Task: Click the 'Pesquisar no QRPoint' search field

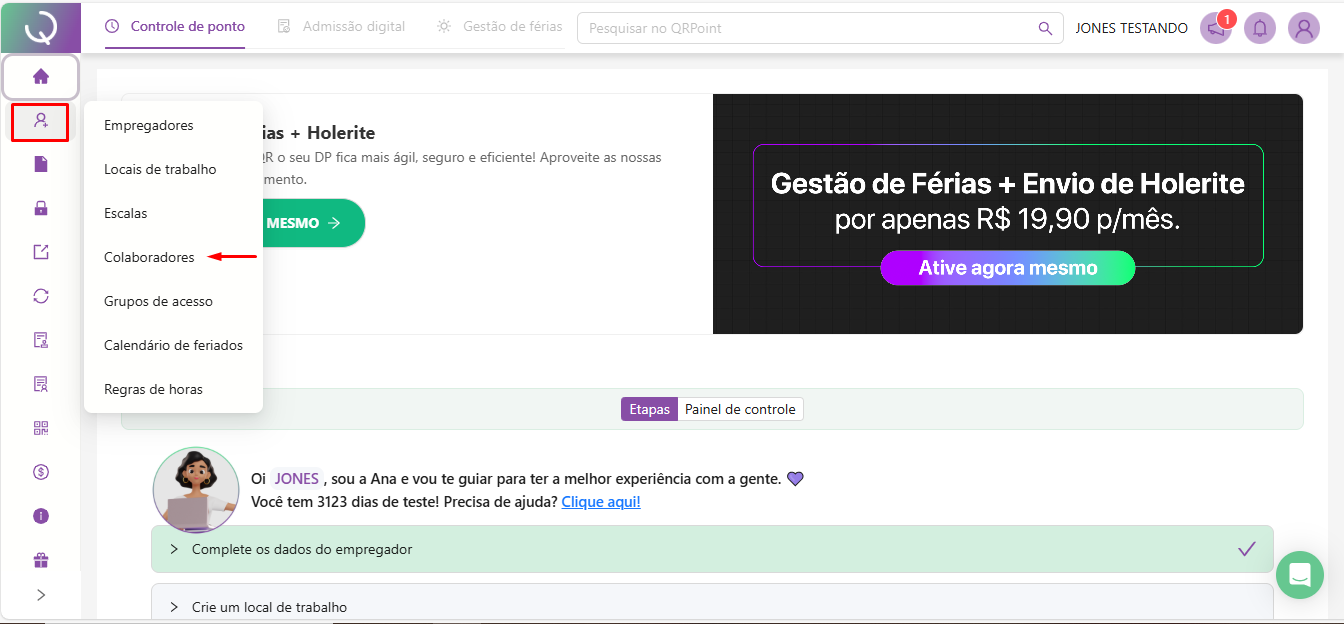Action: [810, 28]
